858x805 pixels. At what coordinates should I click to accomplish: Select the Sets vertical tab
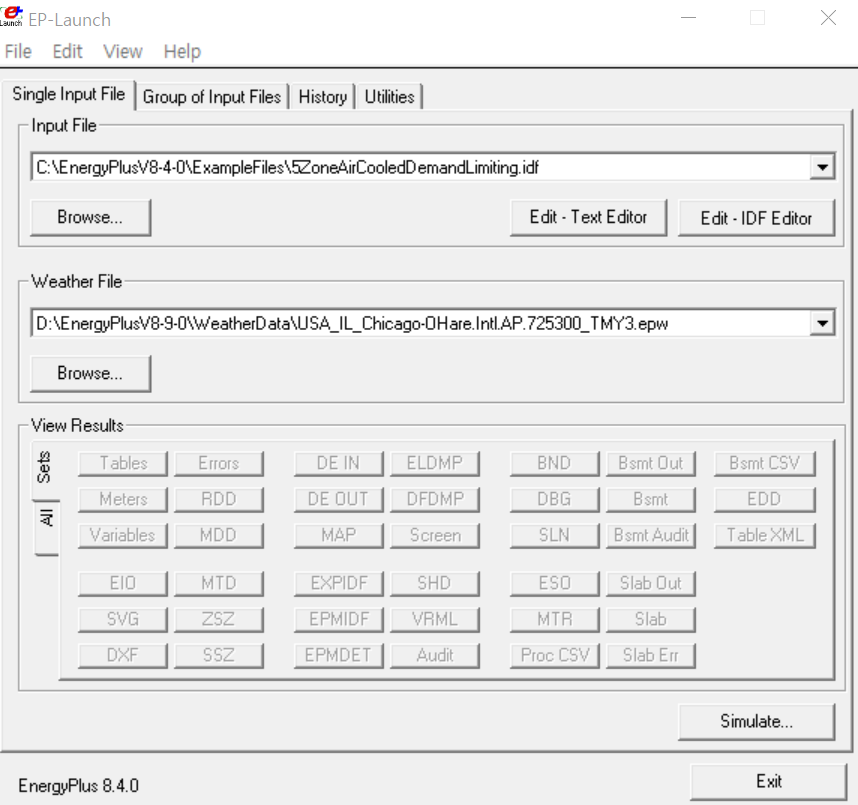[45, 468]
